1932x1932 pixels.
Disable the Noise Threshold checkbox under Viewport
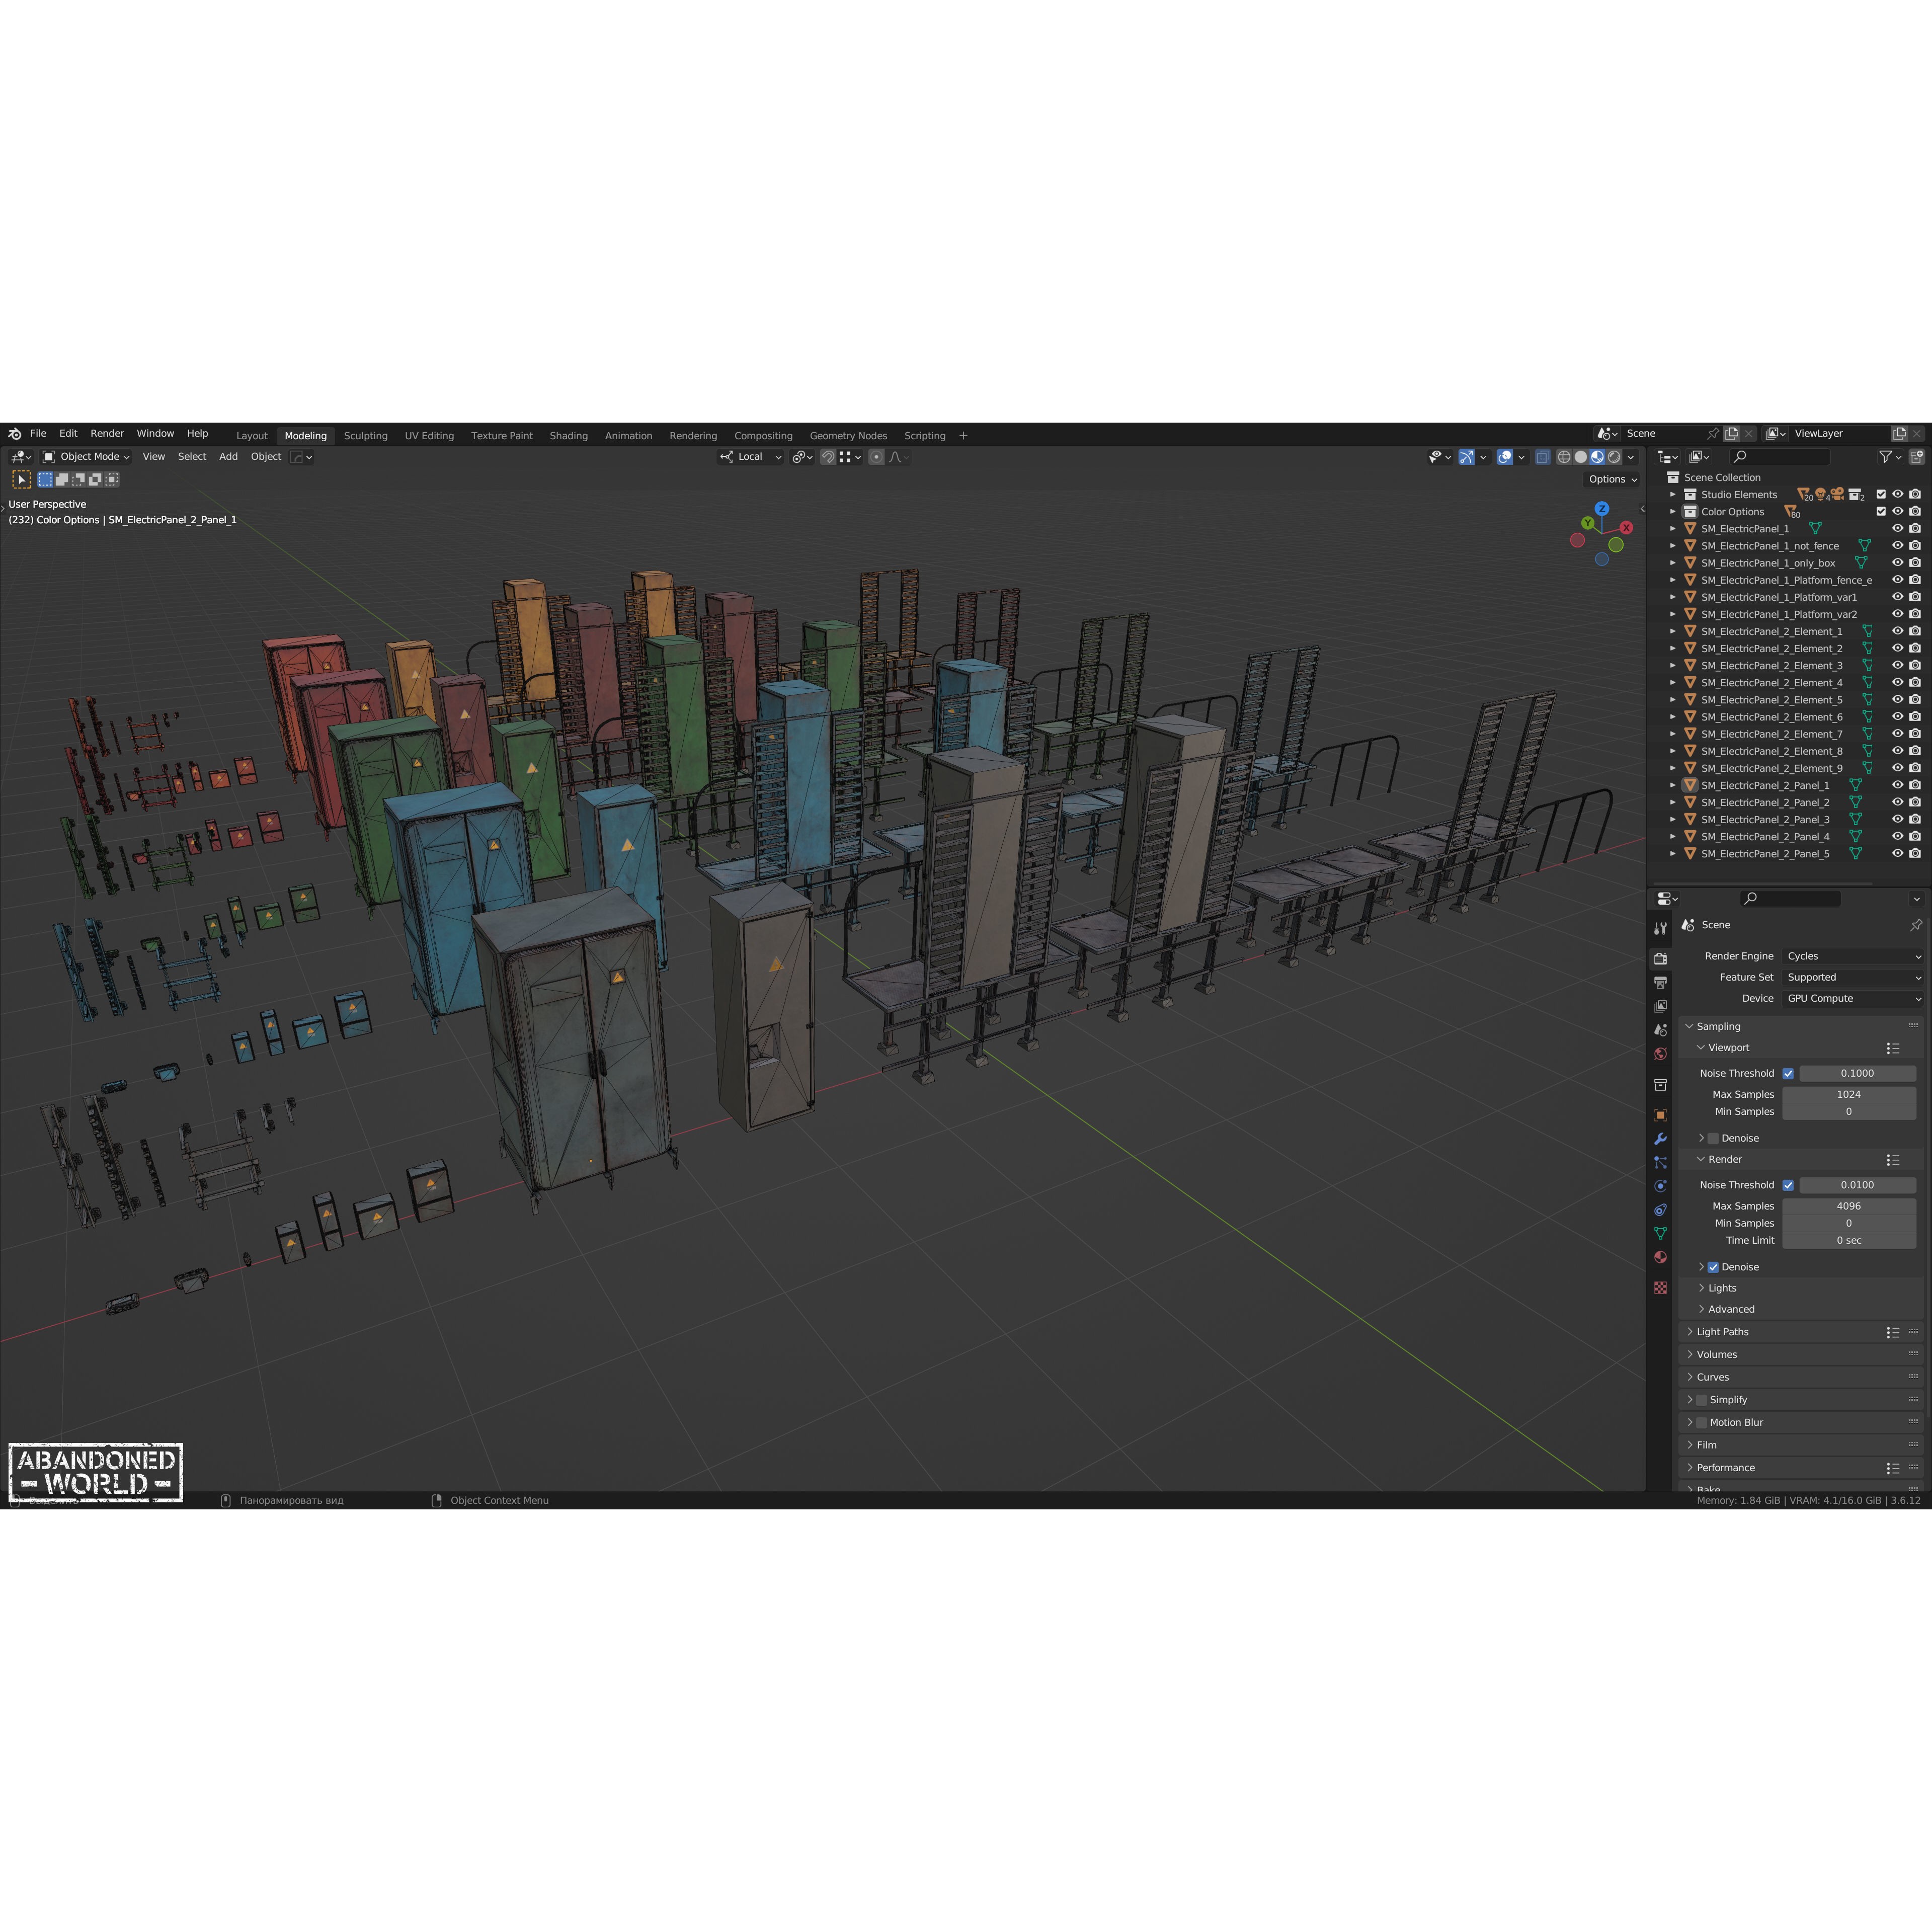point(1789,1073)
